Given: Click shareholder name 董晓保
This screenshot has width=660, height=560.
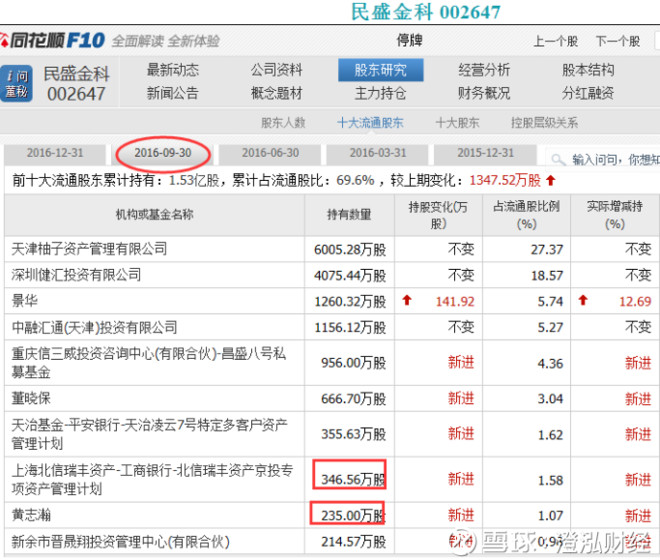Looking at the screenshot, I should pos(31,398).
